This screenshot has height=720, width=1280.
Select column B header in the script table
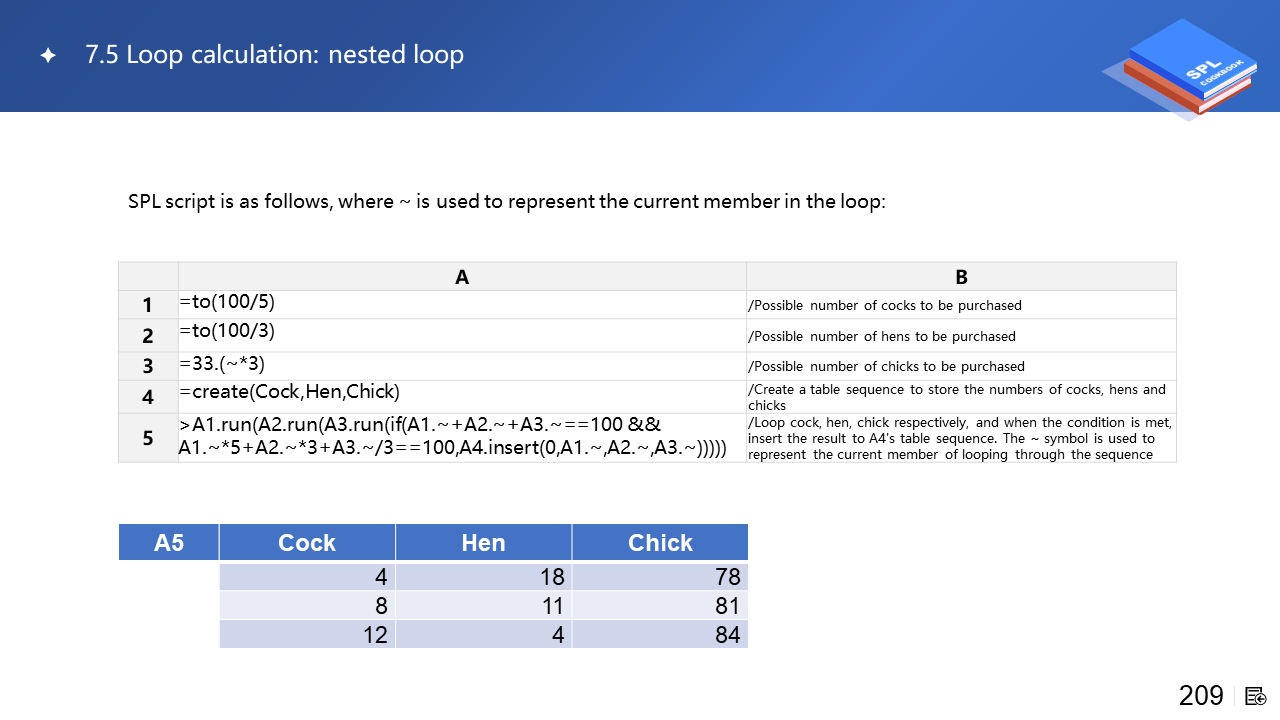961,277
